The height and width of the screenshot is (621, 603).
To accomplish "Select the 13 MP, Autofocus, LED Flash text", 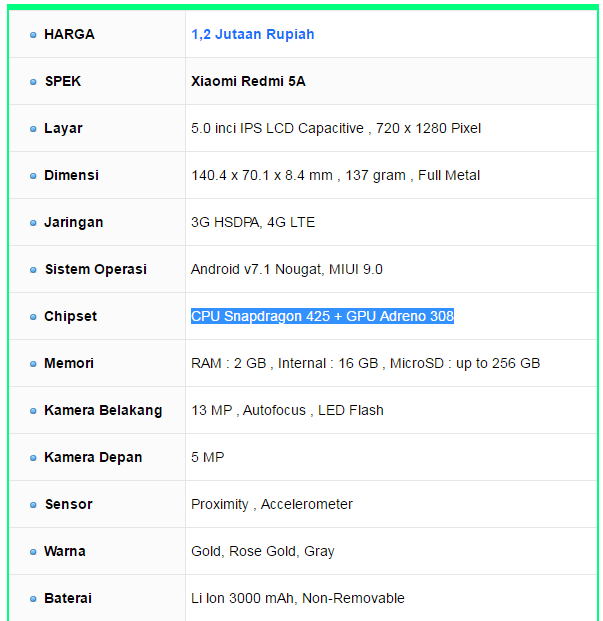I will click(287, 410).
